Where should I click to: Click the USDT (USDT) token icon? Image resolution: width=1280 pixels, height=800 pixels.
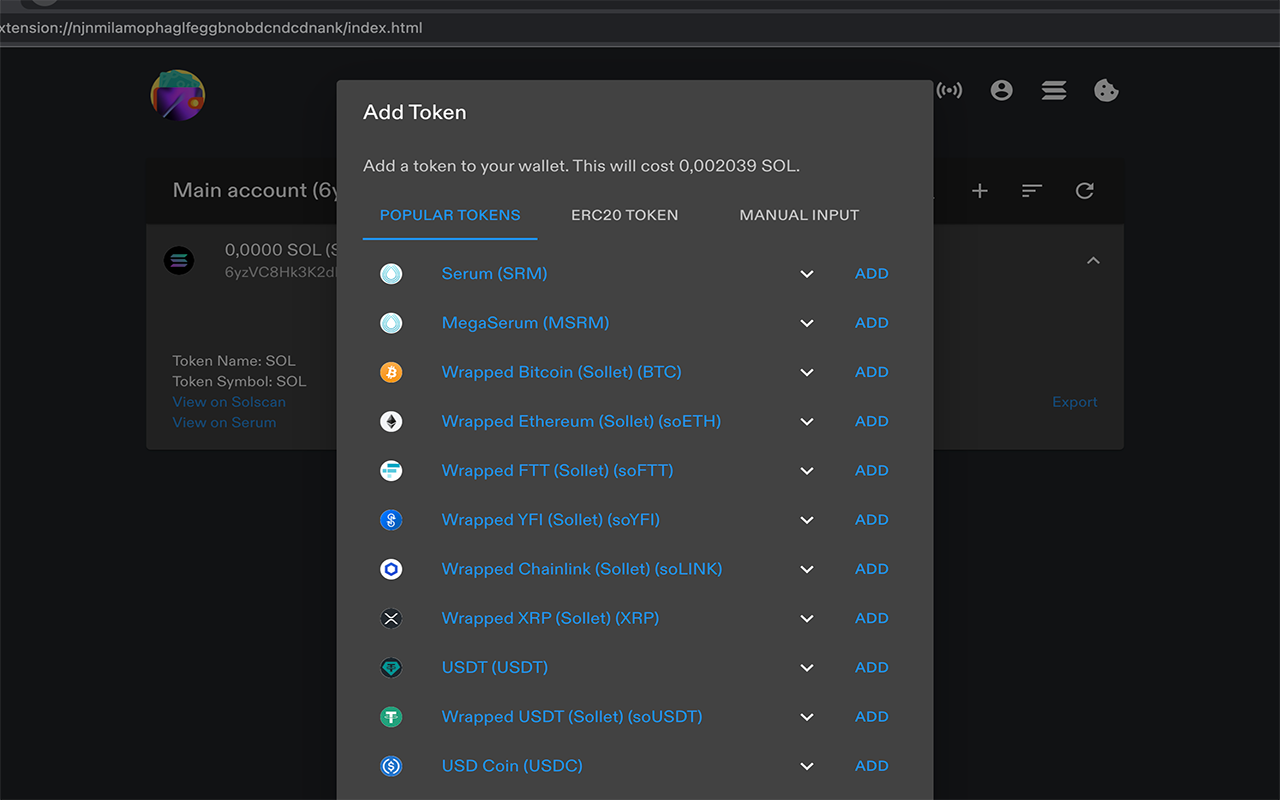coord(391,667)
